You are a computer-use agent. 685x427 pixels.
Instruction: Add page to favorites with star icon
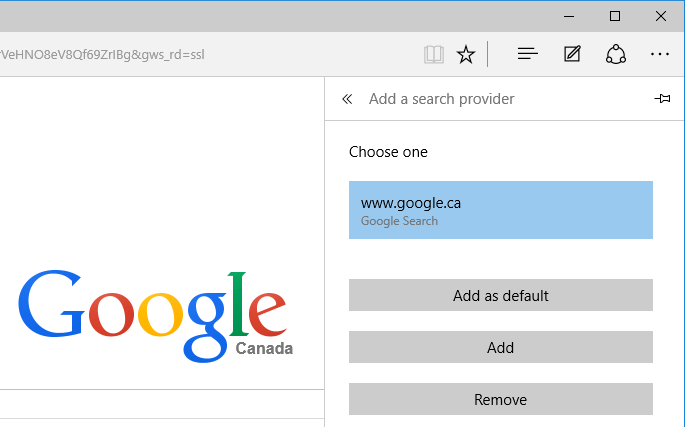click(x=466, y=55)
